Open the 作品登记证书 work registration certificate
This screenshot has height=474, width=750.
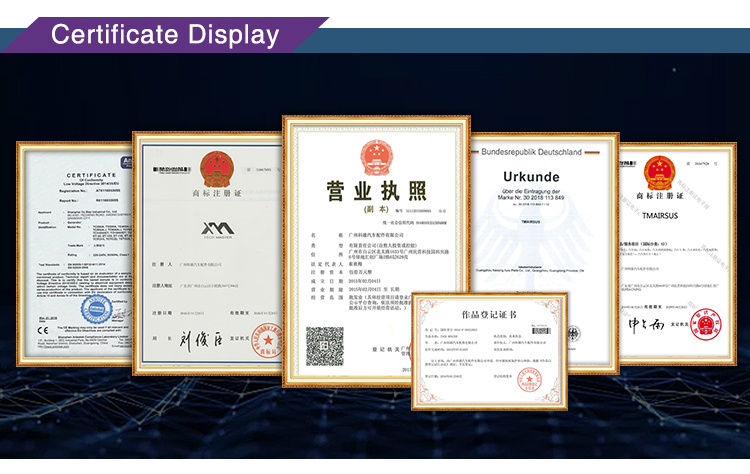(489, 352)
